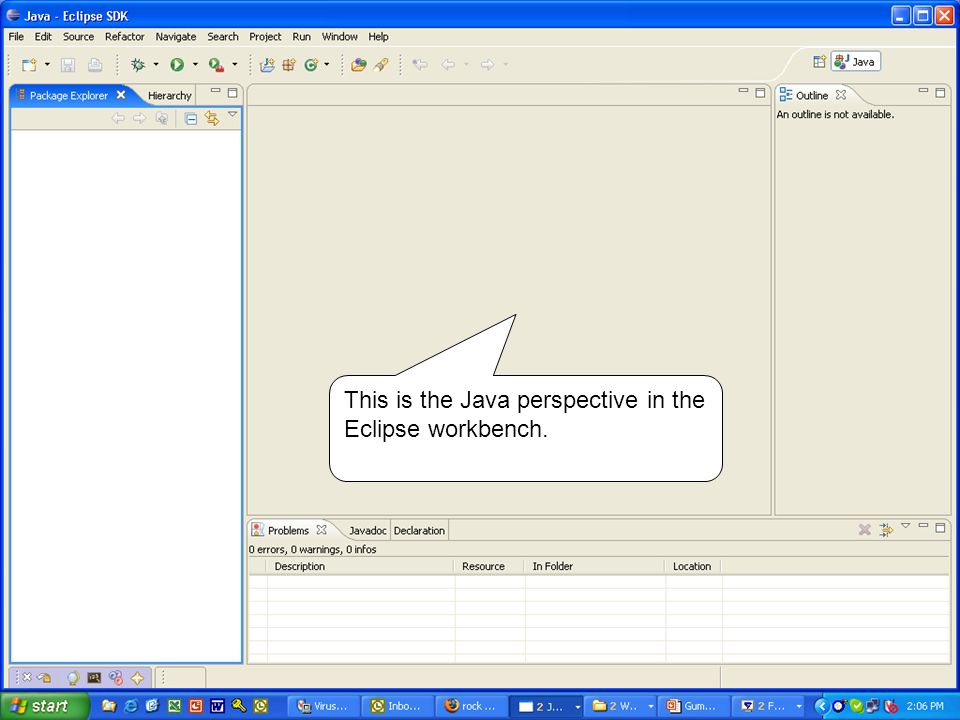The width and height of the screenshot is (960, 720).
Task: Switch to the Hierarchy tab
Action: (170, 96)
